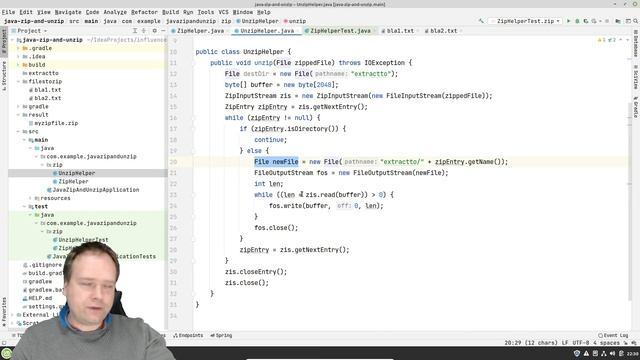The height and width of the screenshot is (360, 640).
Task: Open the Refactor menu
Action: (144, 12)
